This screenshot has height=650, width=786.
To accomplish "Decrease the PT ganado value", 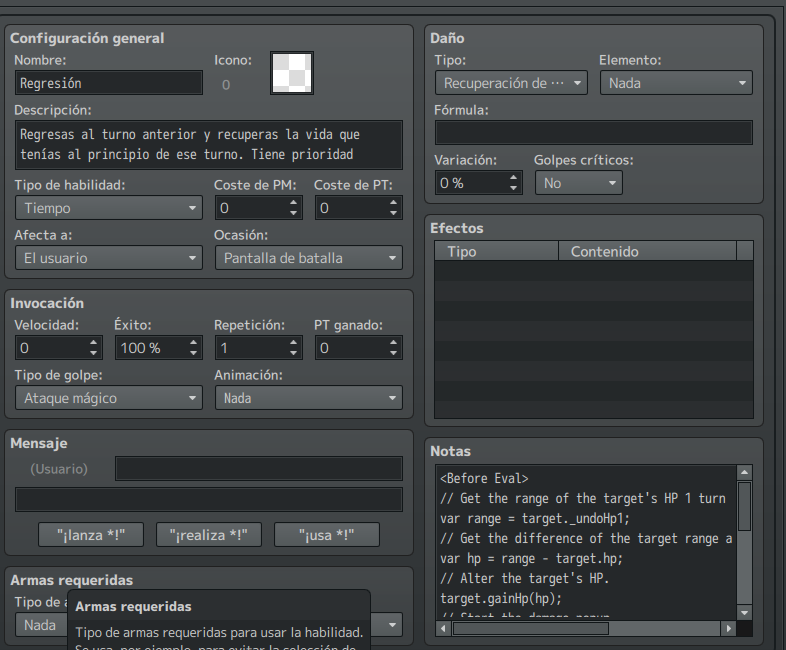I will pos(394,353).
